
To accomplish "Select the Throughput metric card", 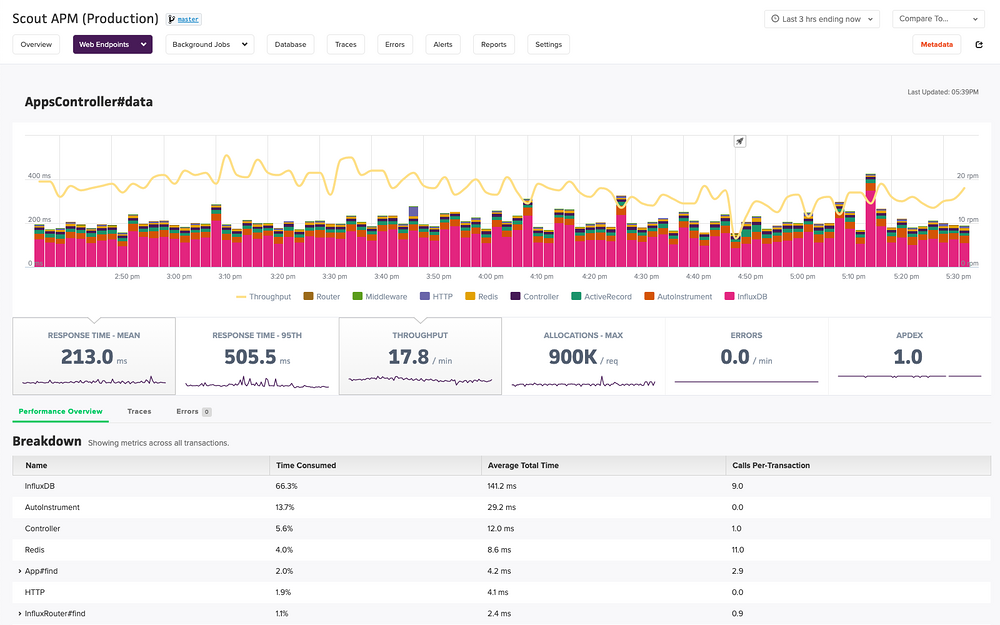I will (x=420, y=356).
